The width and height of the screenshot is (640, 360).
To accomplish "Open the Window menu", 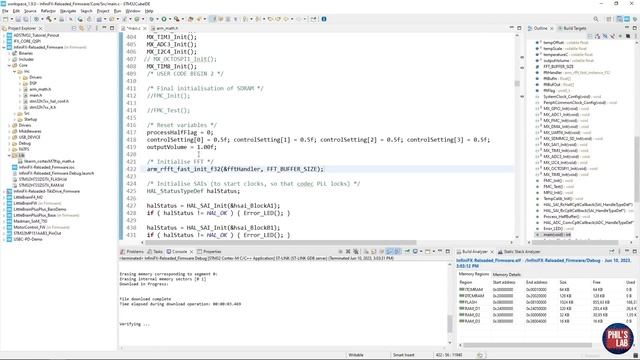I will [x=133, y=11].
